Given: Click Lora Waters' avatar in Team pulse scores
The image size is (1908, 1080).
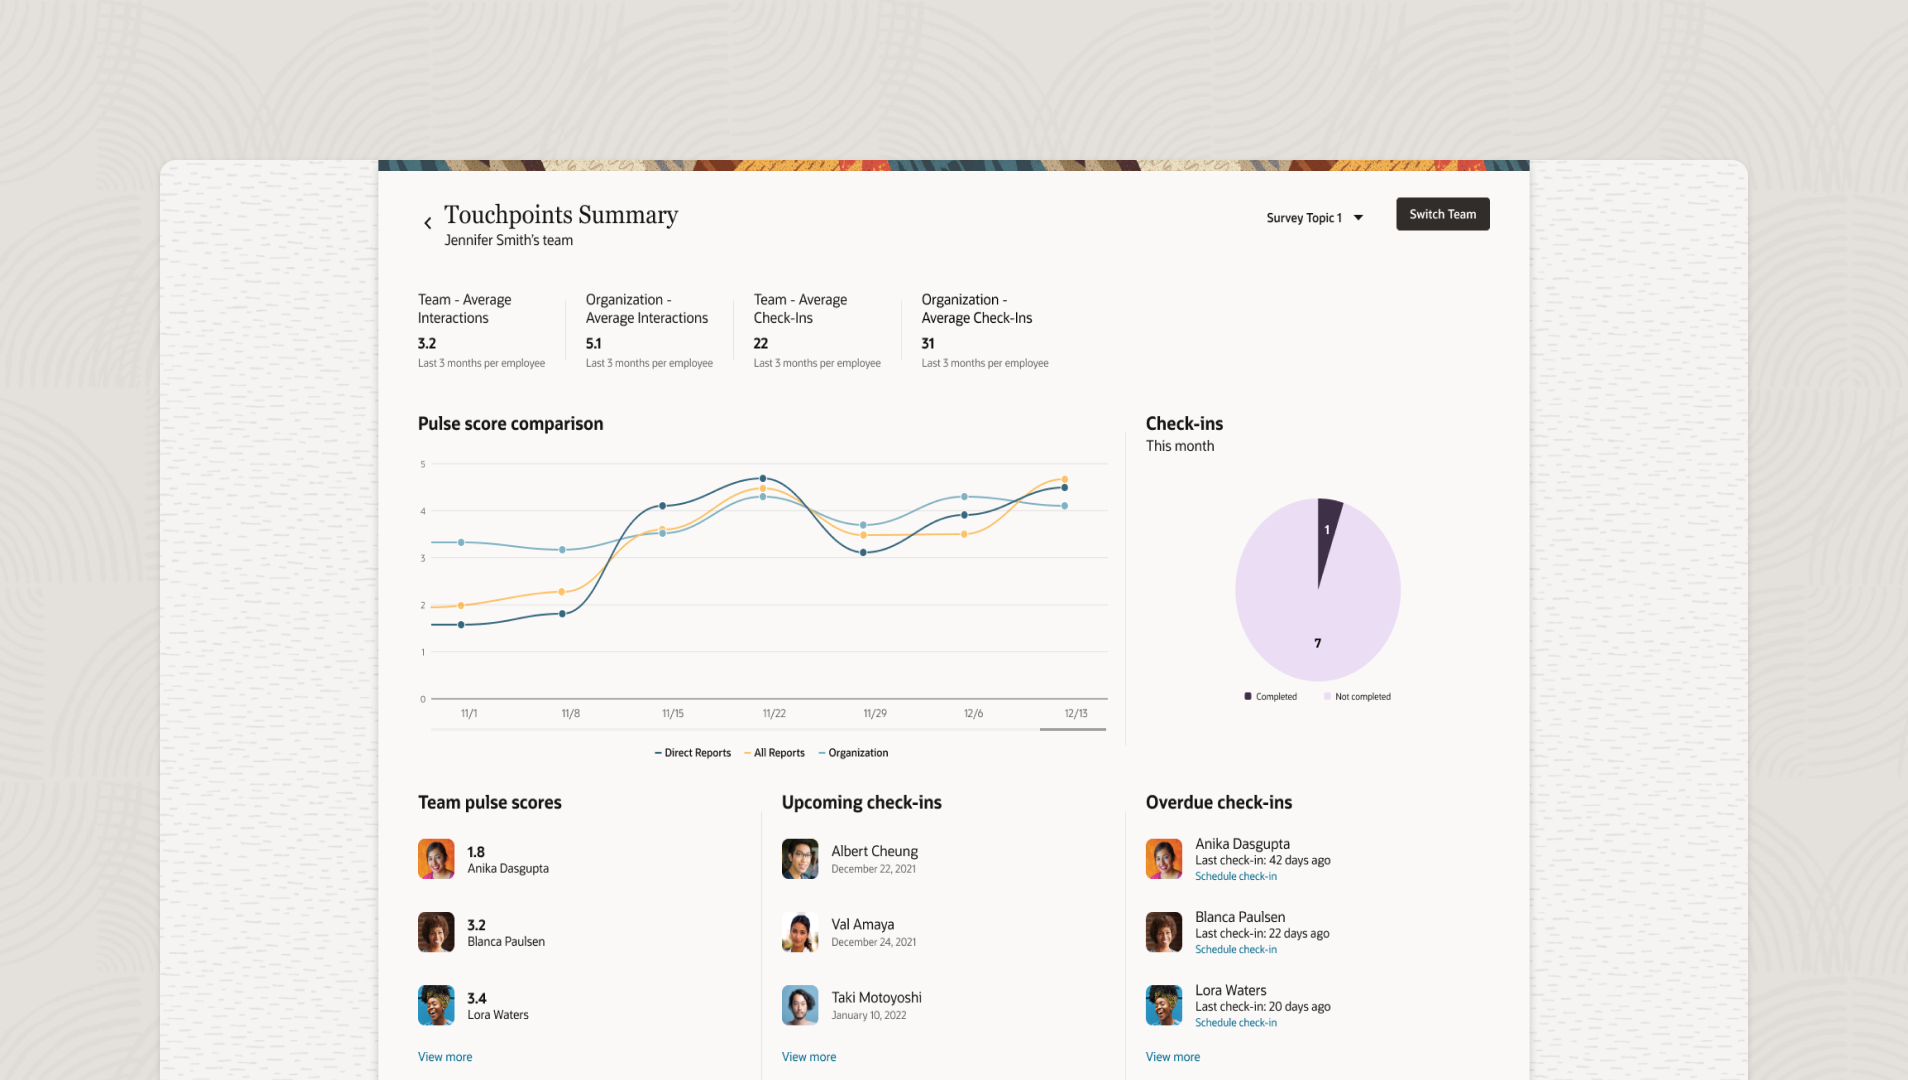Looking at the screenshot, I should [436, 1005].
